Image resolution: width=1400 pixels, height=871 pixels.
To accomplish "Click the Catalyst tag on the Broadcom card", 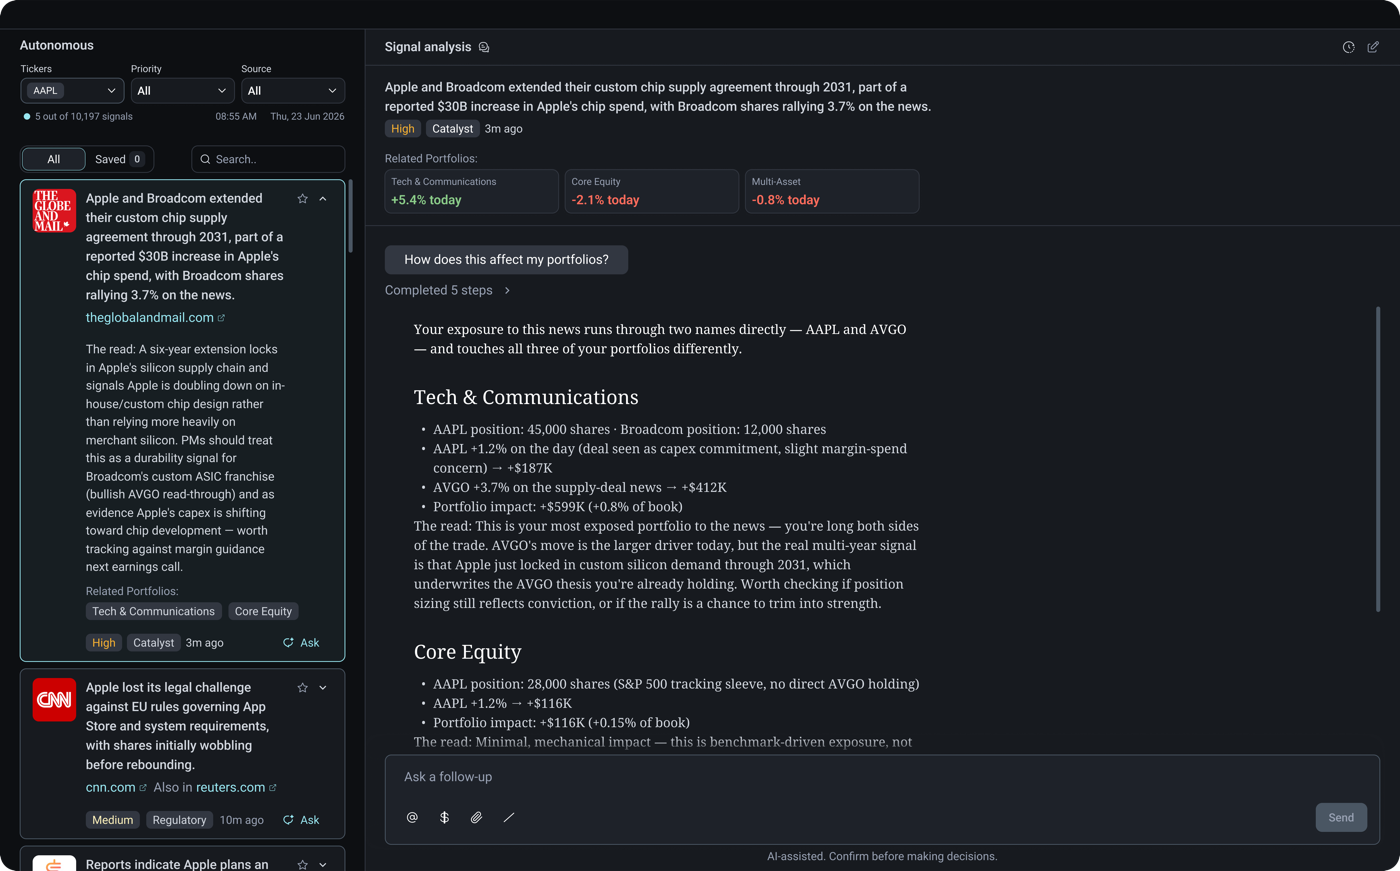I will coord(153,642).
